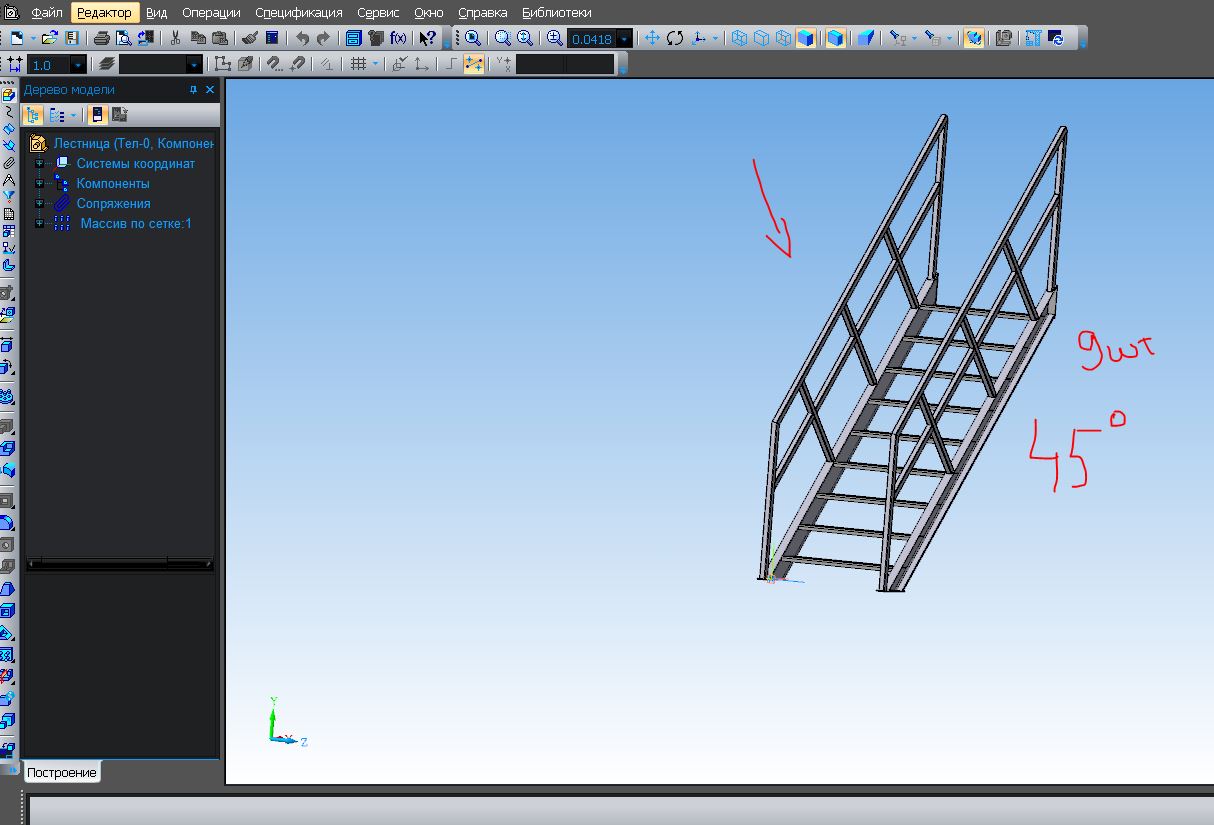
Task: Copy properties brush icon
Action: (x=249, y=38)
